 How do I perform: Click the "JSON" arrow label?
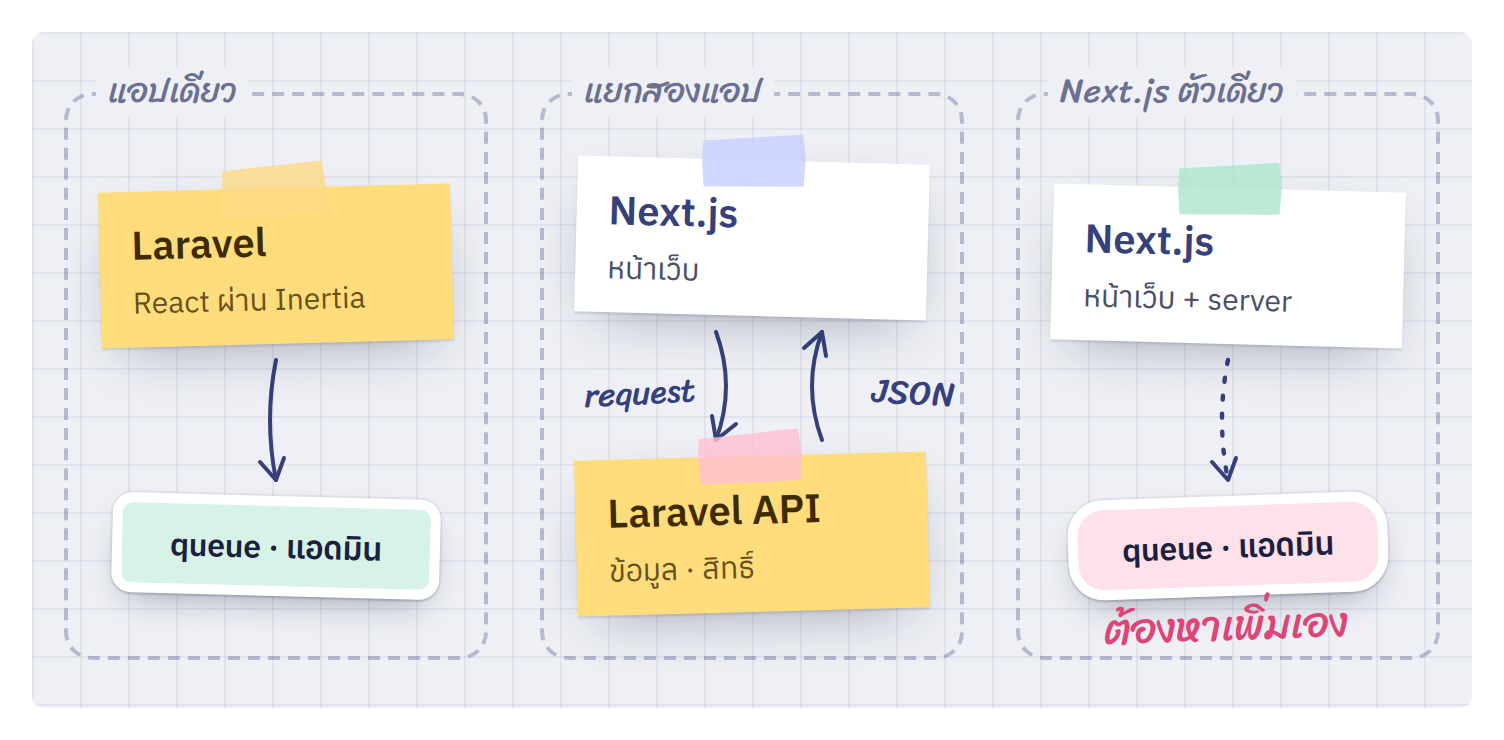pos(912,394)
